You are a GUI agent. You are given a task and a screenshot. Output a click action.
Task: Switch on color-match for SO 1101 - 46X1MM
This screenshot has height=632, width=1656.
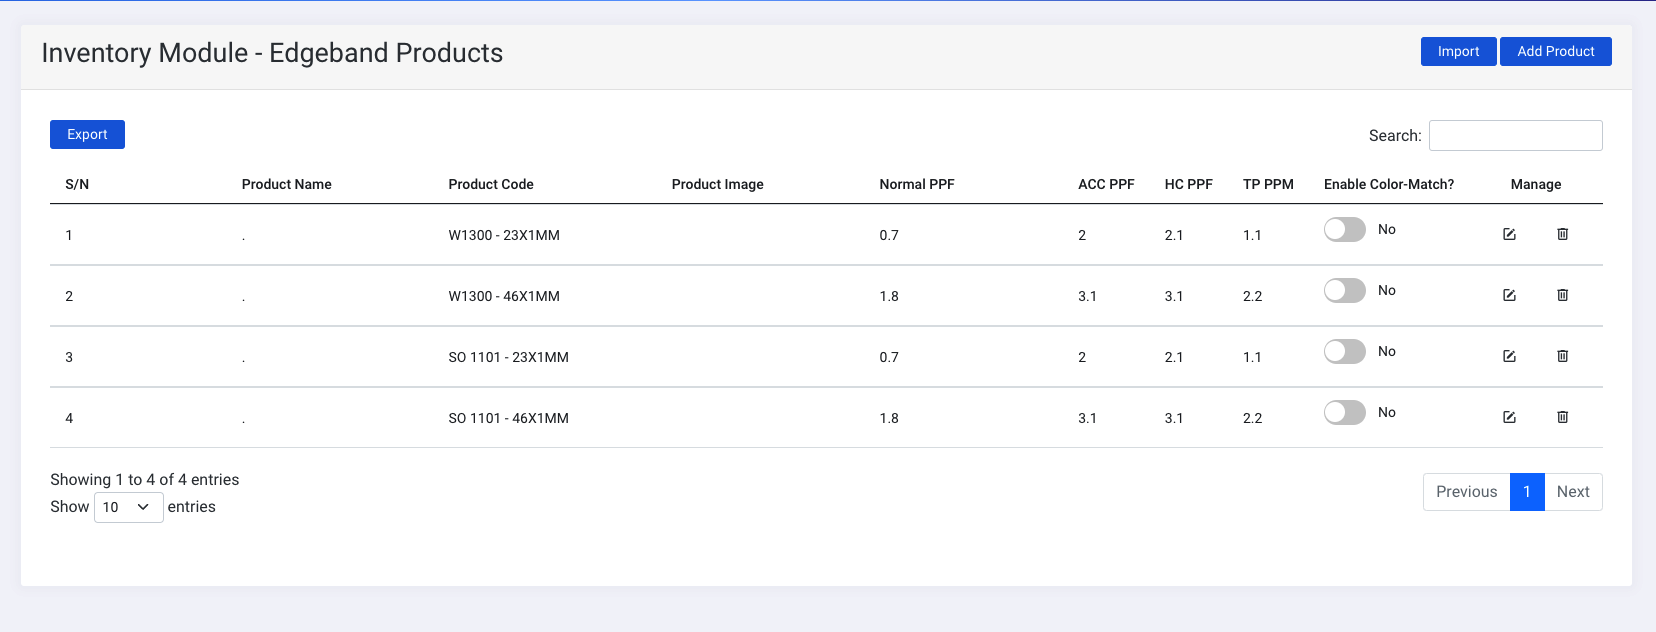point(1344,413)
